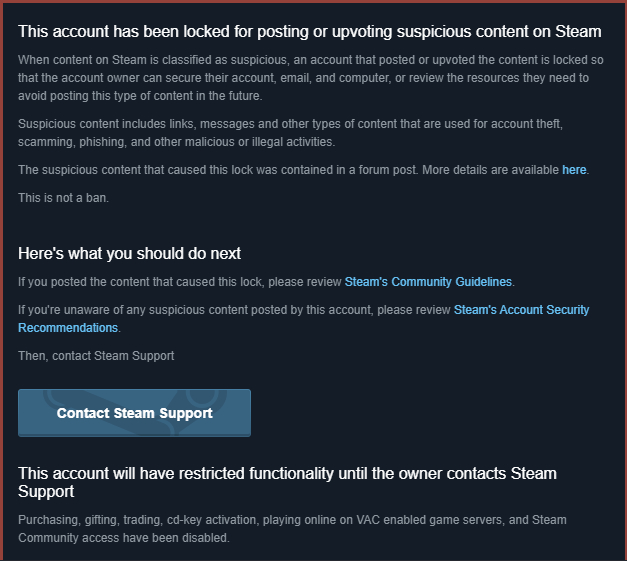The width and height of the screenshot is (627, 561).
Task: Open the 'here' link for more details
Action: tap(574, 170)
